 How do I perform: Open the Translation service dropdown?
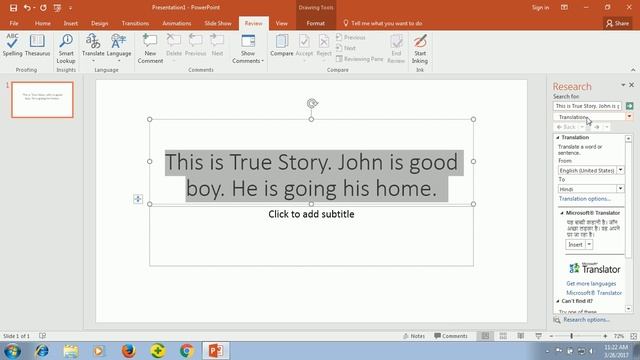pos(629,117)
